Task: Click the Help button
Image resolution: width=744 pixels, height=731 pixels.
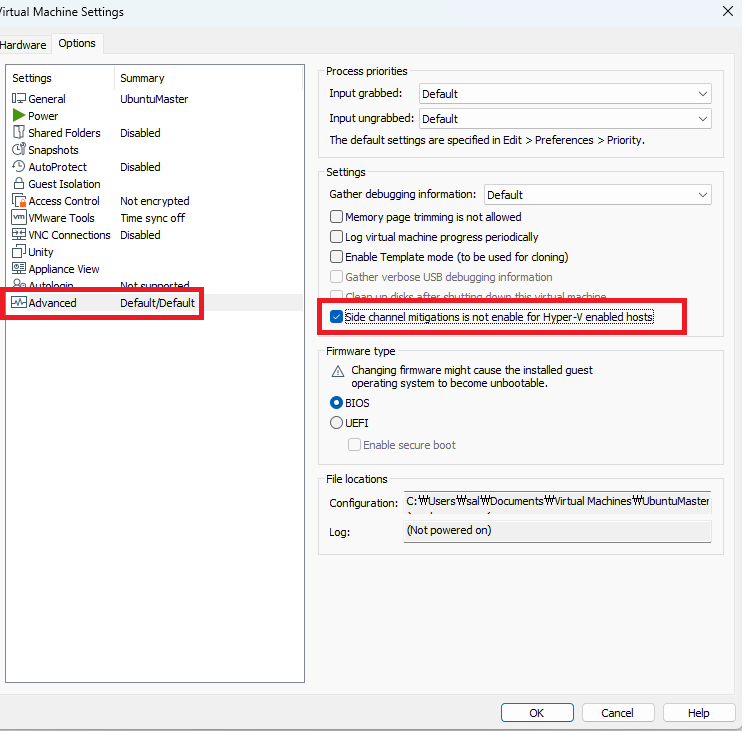Action: coord(698,712)
